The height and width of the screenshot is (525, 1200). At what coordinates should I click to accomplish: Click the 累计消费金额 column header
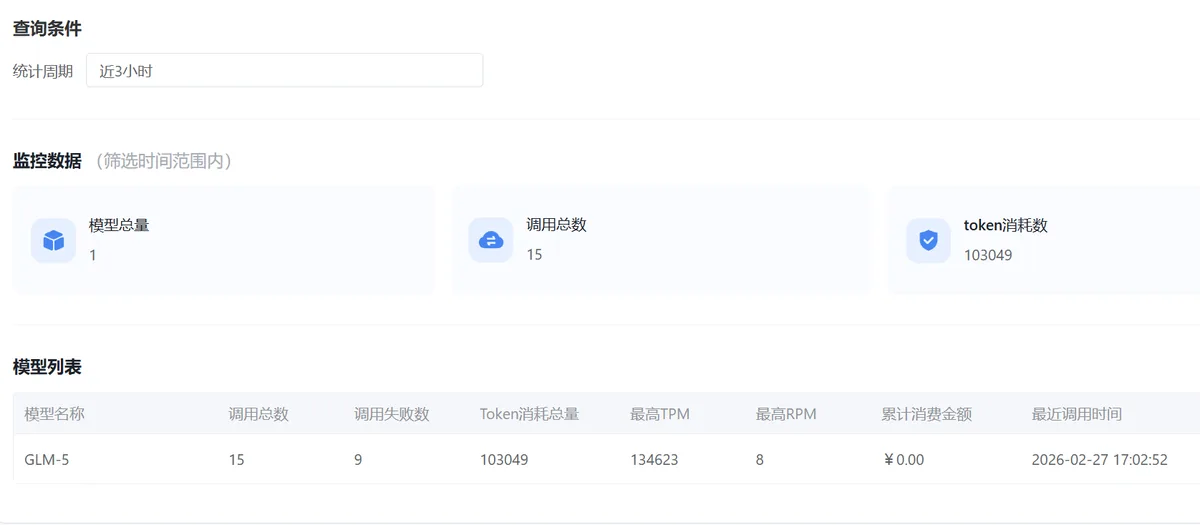(927, 414)
